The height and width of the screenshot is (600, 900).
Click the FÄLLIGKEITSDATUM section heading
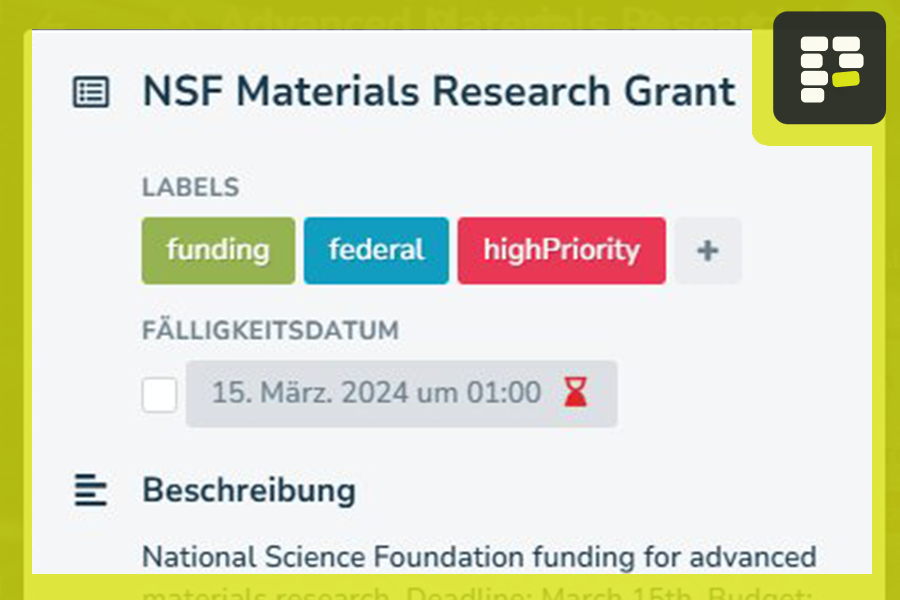pos(270,330)
